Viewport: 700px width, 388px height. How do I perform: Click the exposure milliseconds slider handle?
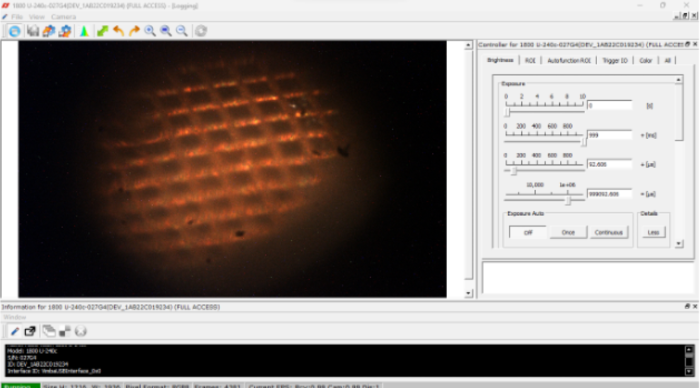pos(583,142)
